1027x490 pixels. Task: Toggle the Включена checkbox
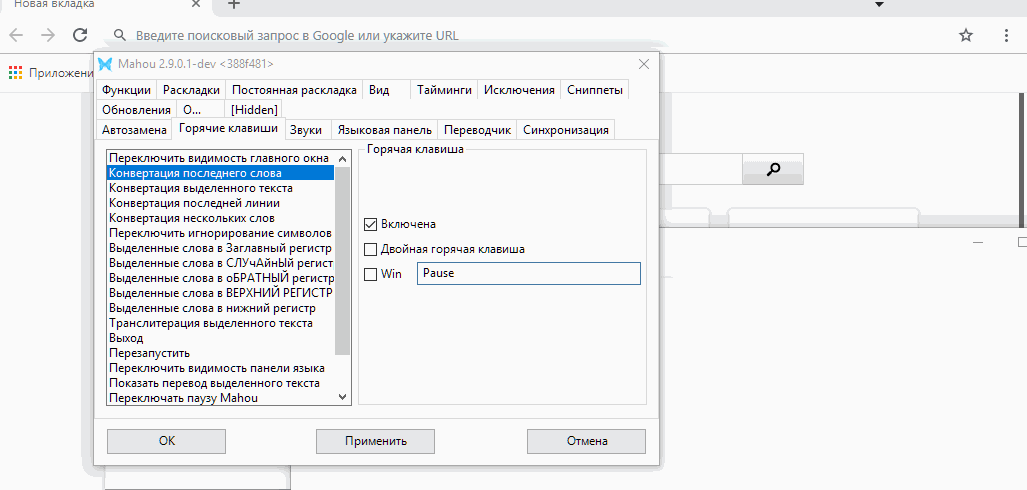tap(371, 224)
